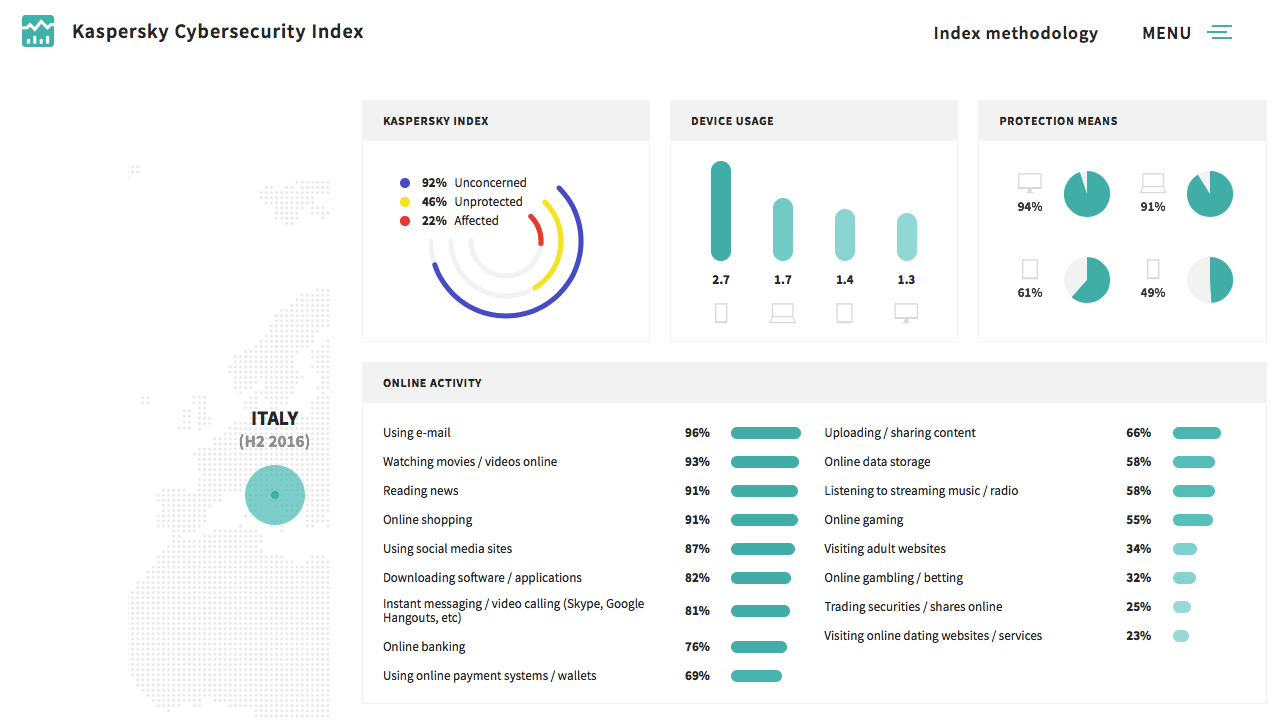This screenshot has width=1274, height=720.
Task: Click the 'Online data storage' label
Action: 877,462
